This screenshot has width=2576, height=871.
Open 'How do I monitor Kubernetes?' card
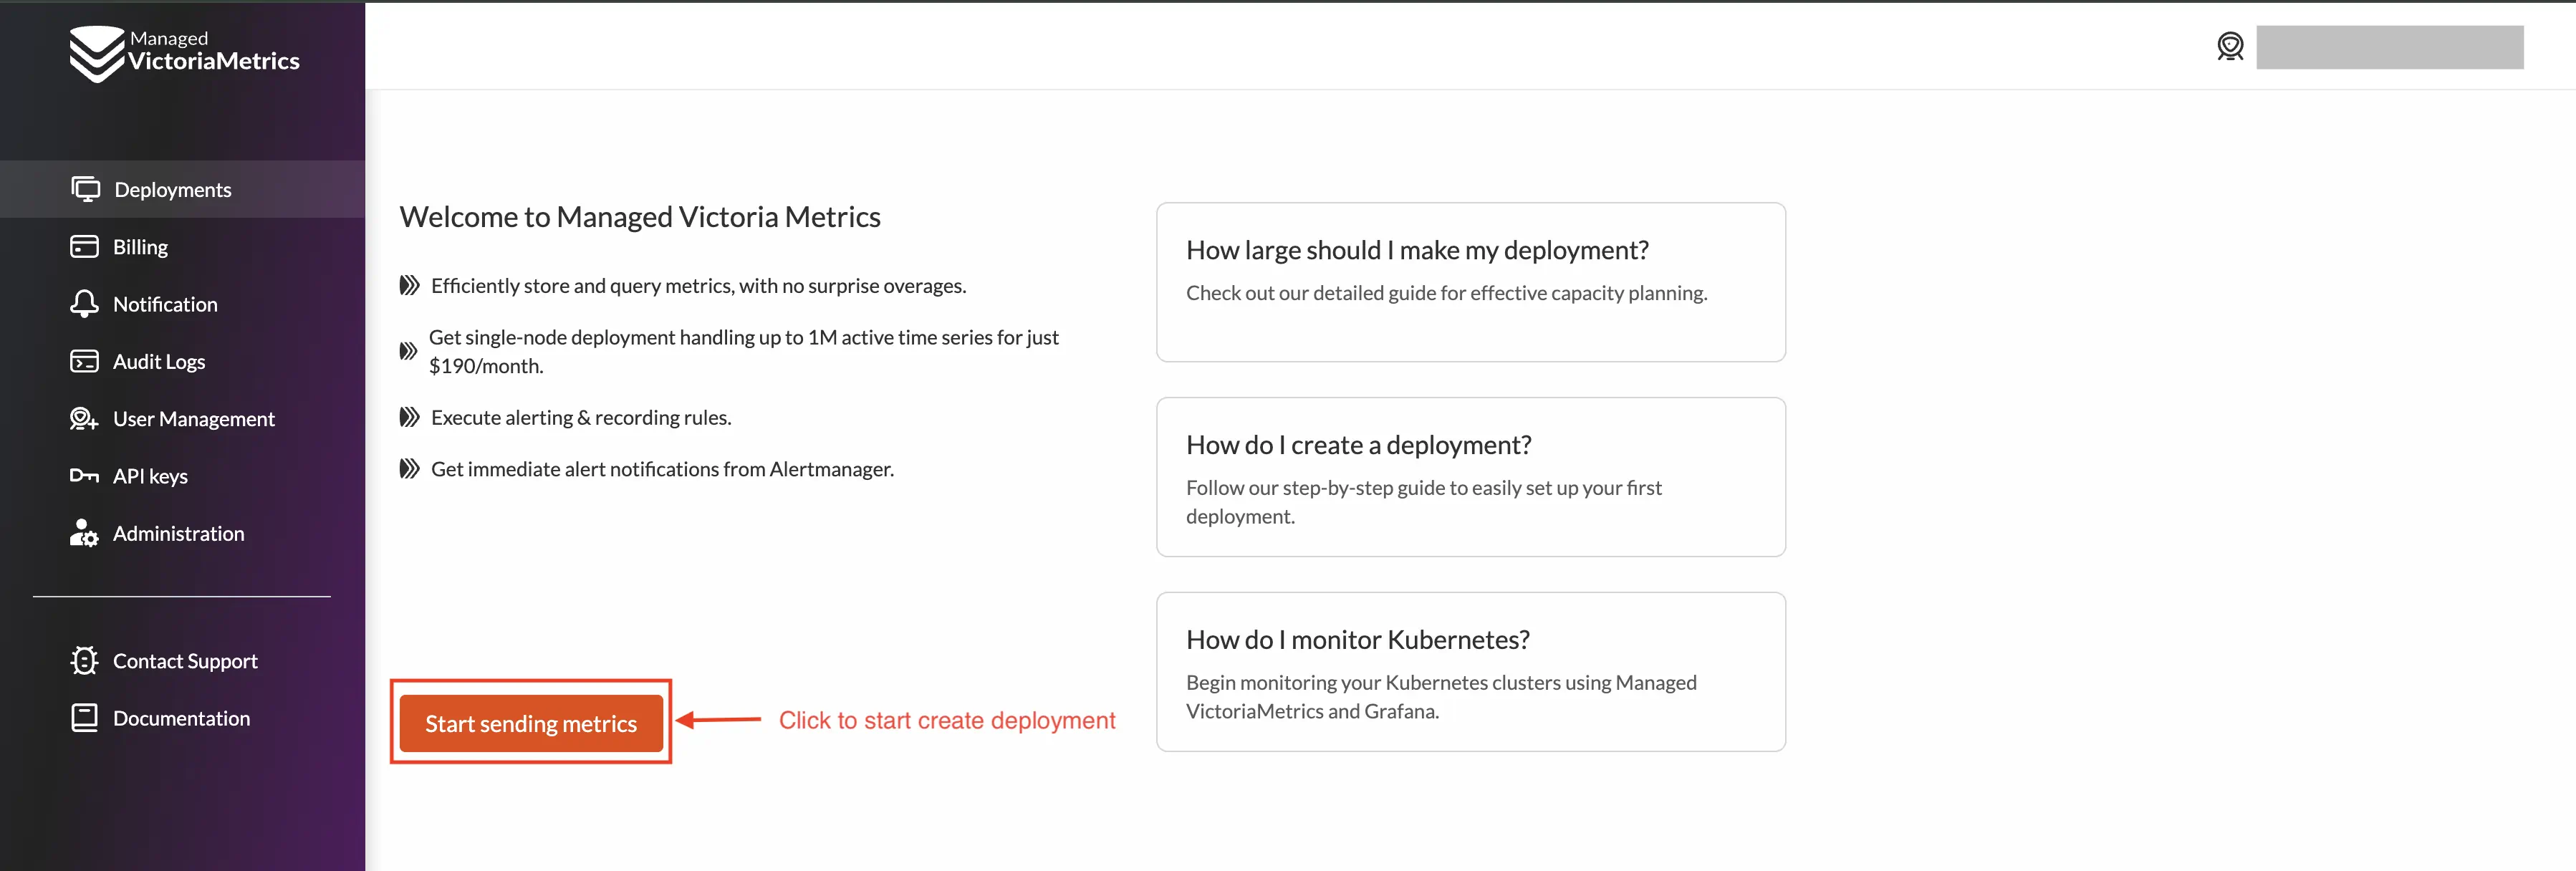coord(1471,672)
